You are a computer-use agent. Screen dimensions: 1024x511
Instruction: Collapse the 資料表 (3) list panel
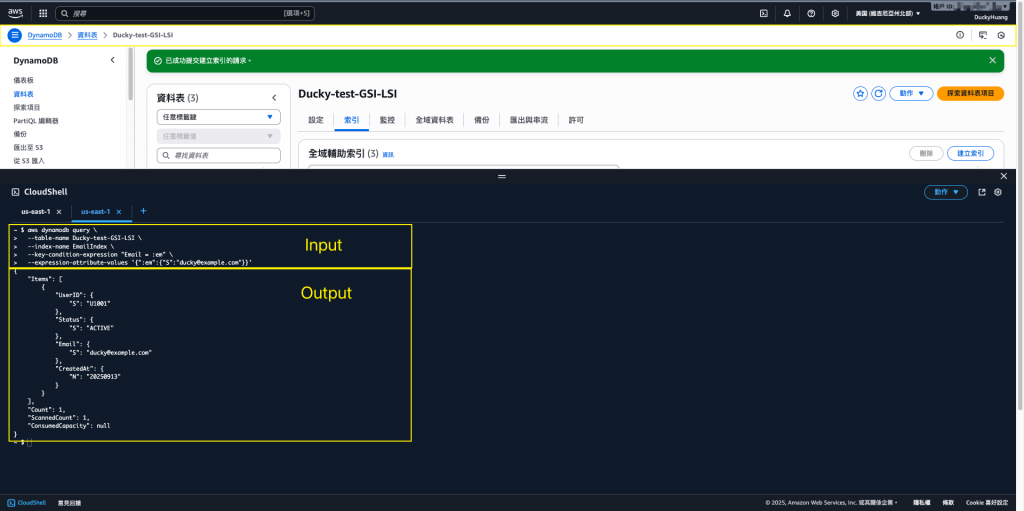274,97
